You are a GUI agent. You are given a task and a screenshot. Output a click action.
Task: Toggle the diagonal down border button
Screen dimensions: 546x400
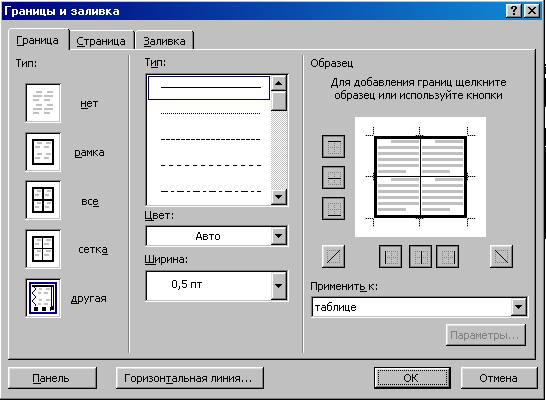click(x=501, y=257)
